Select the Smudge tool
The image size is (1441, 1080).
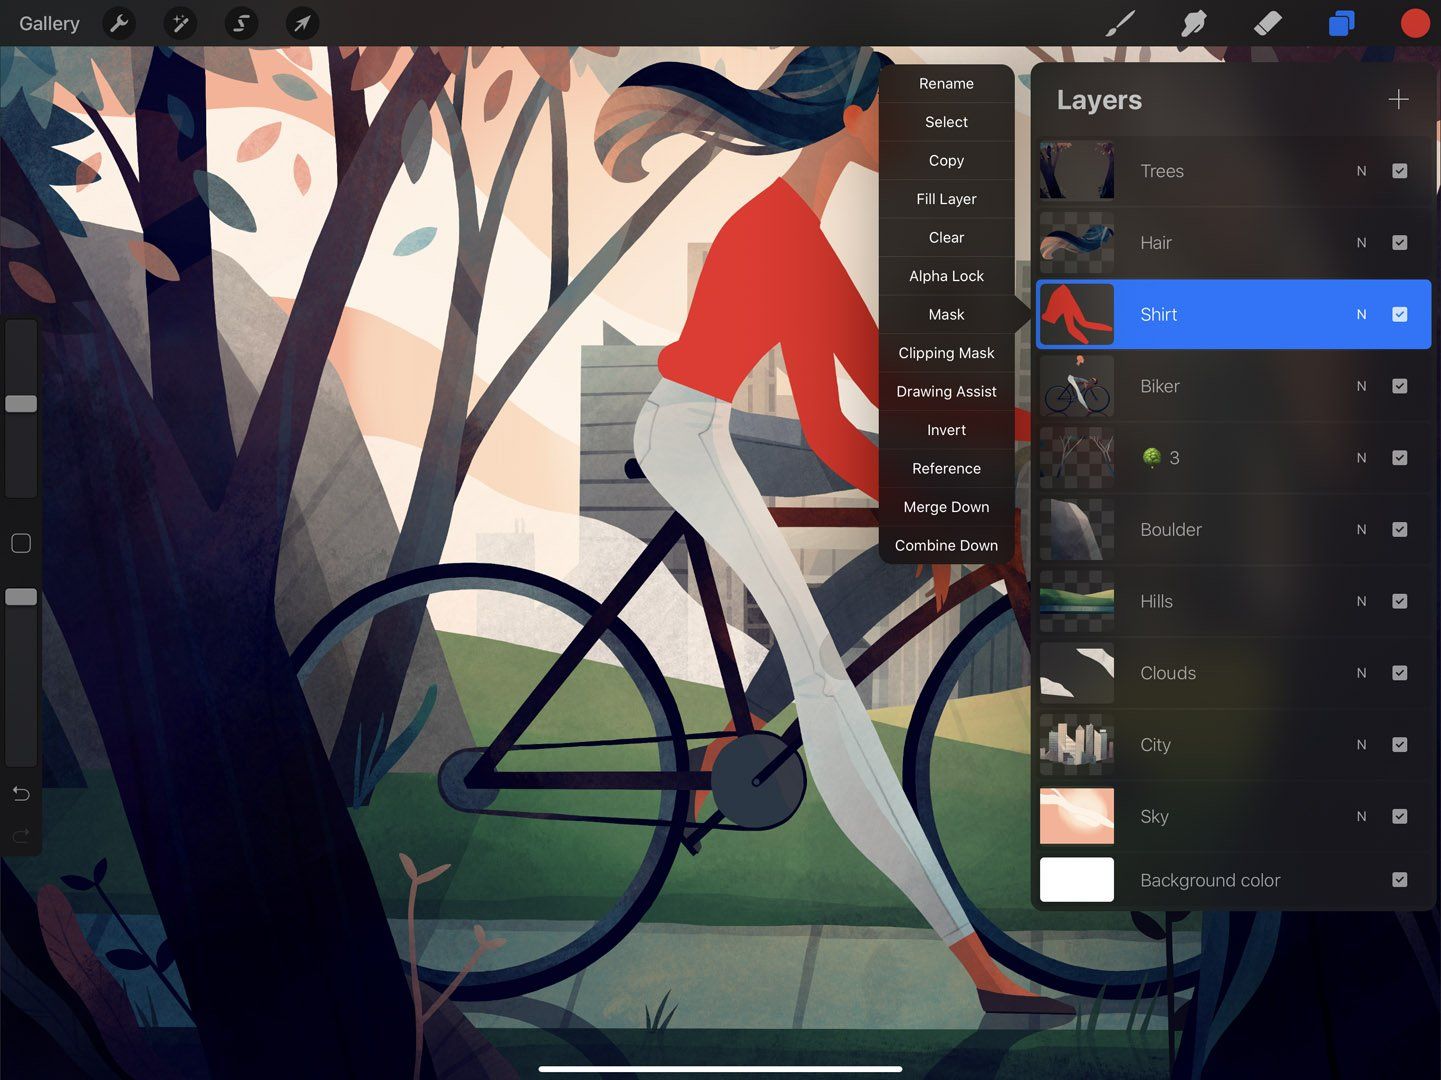point(1194,23)
